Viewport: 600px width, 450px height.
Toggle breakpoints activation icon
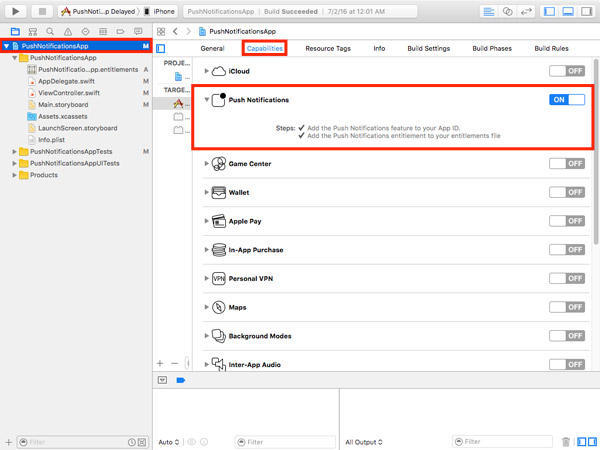coord(181,380)
